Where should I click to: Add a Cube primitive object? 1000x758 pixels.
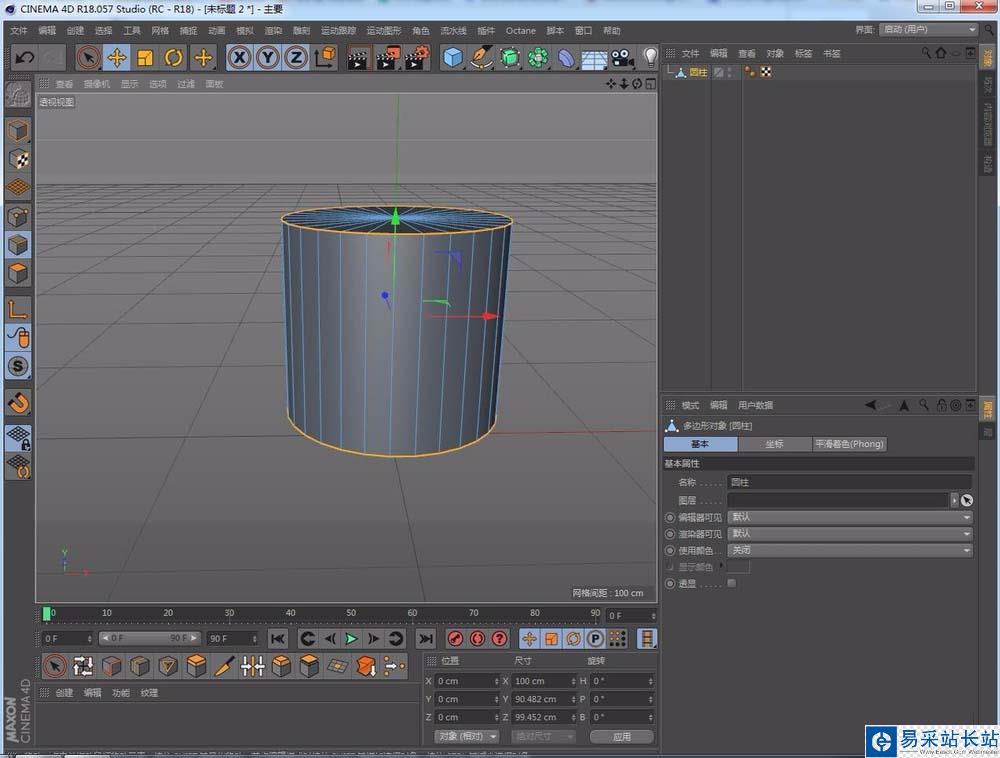click(453, 58)
